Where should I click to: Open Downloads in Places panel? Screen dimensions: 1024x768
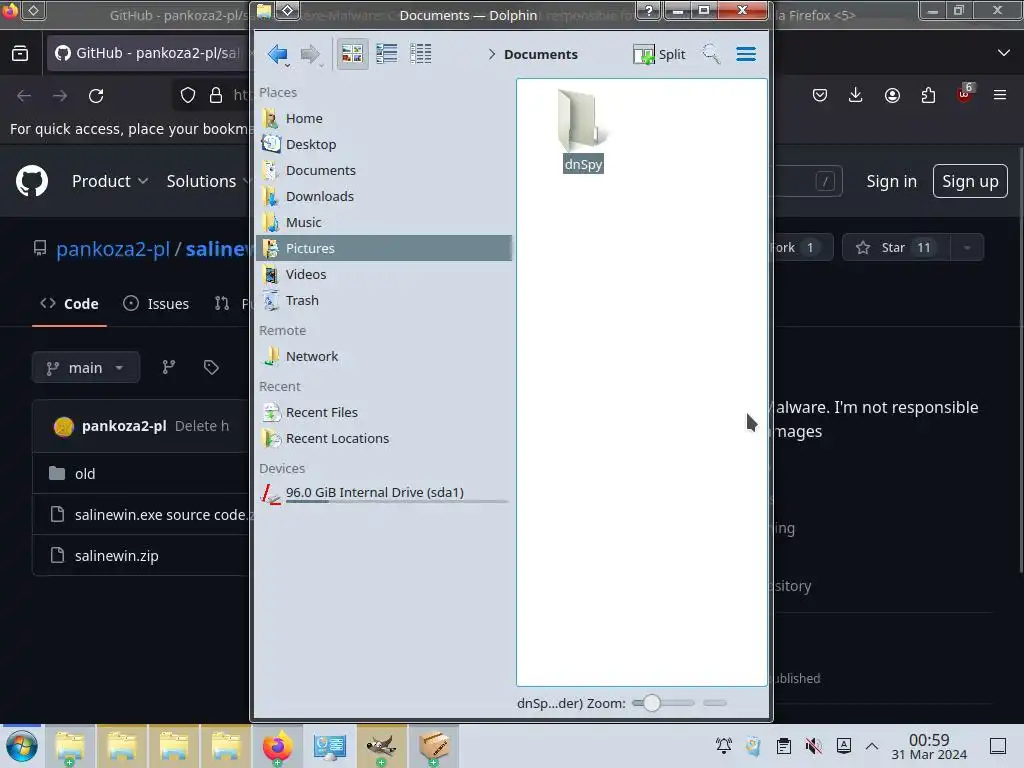point(385,197)
